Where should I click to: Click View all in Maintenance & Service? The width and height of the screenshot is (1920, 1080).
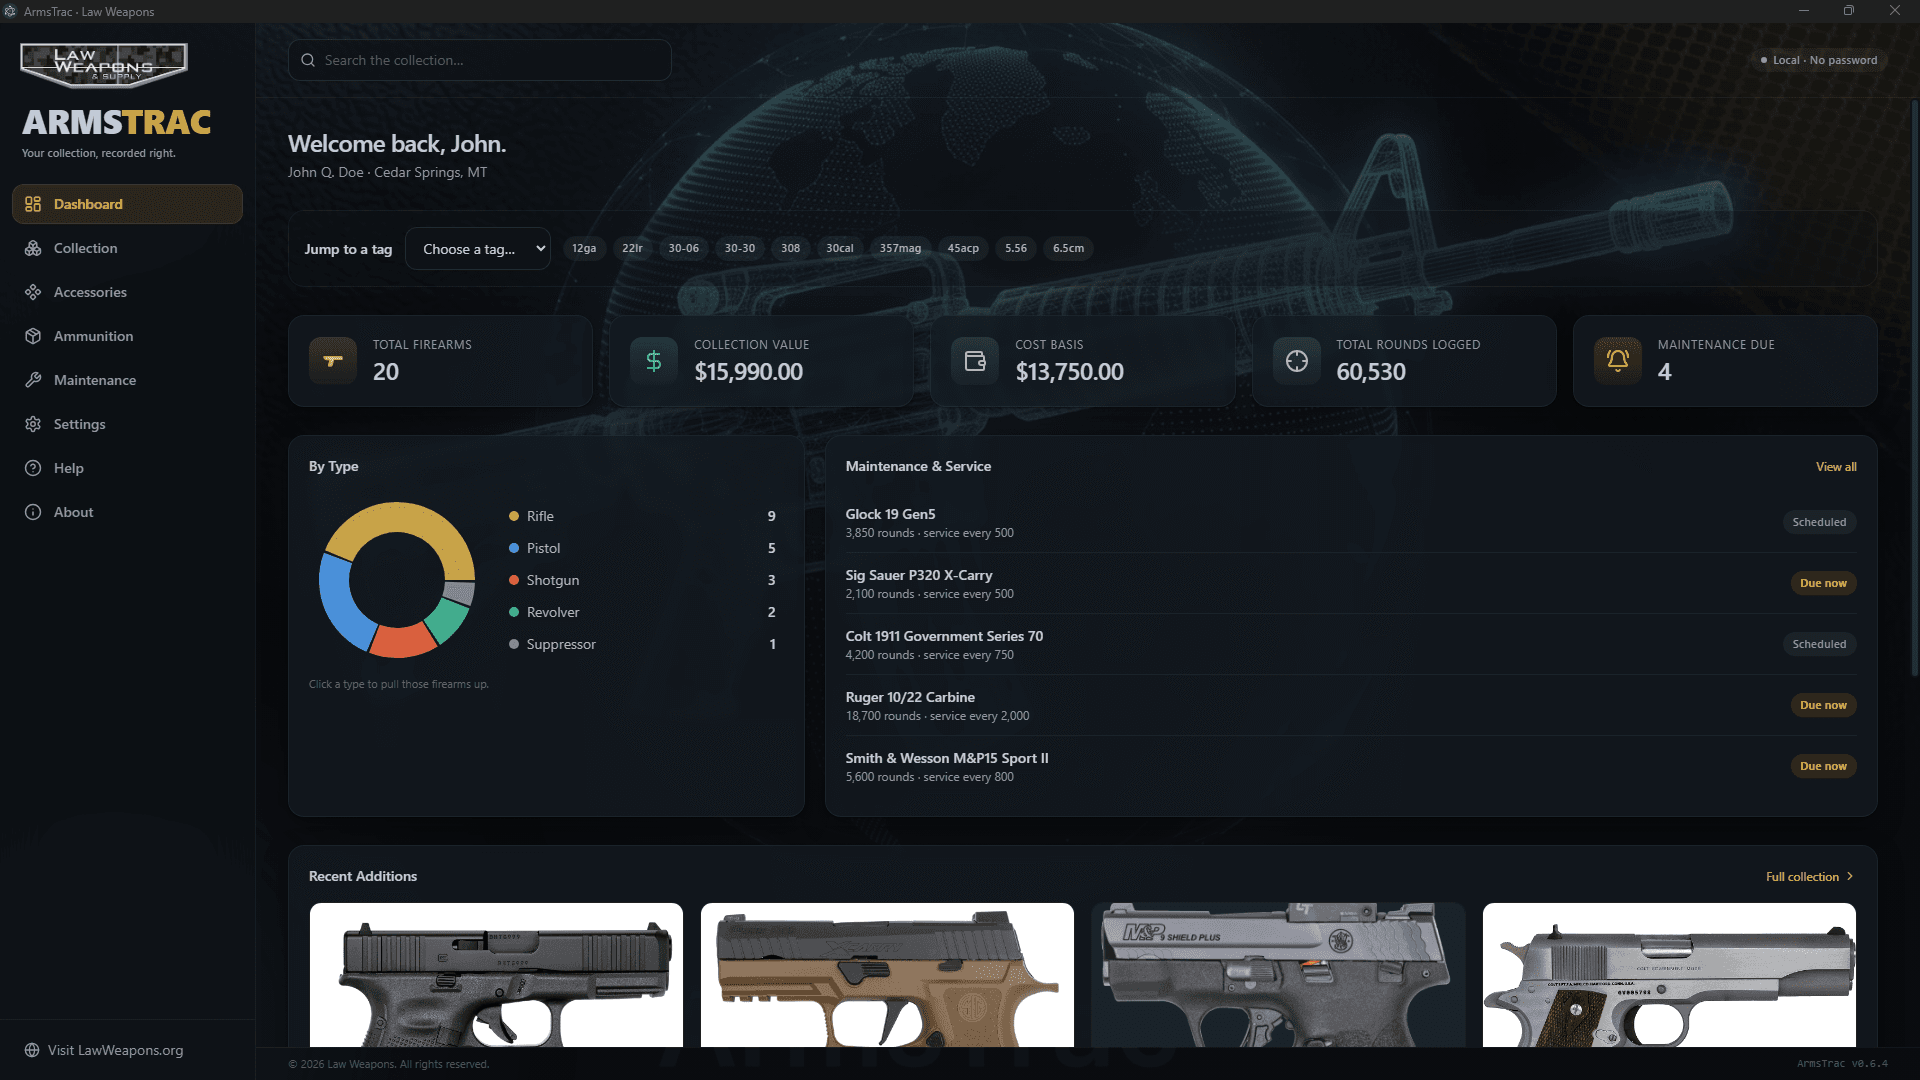click(x=1836, y=467)
